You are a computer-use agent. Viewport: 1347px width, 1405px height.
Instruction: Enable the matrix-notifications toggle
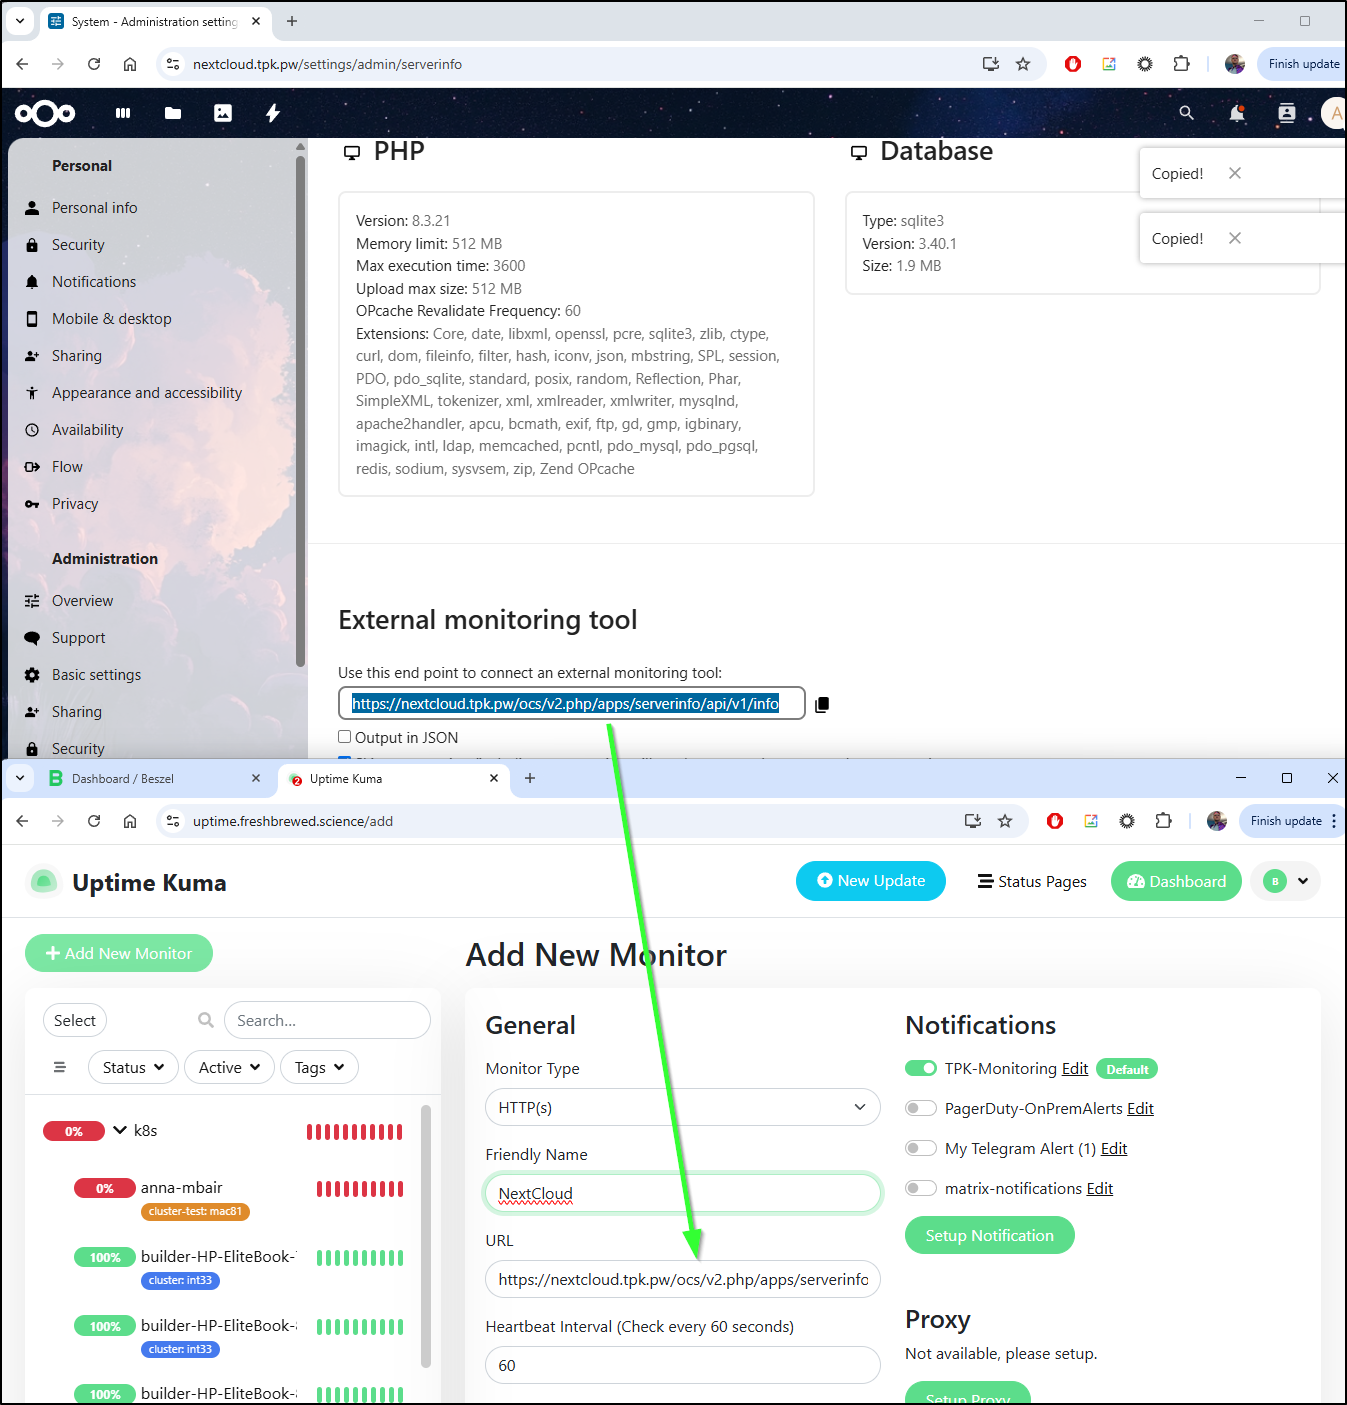921,1188
